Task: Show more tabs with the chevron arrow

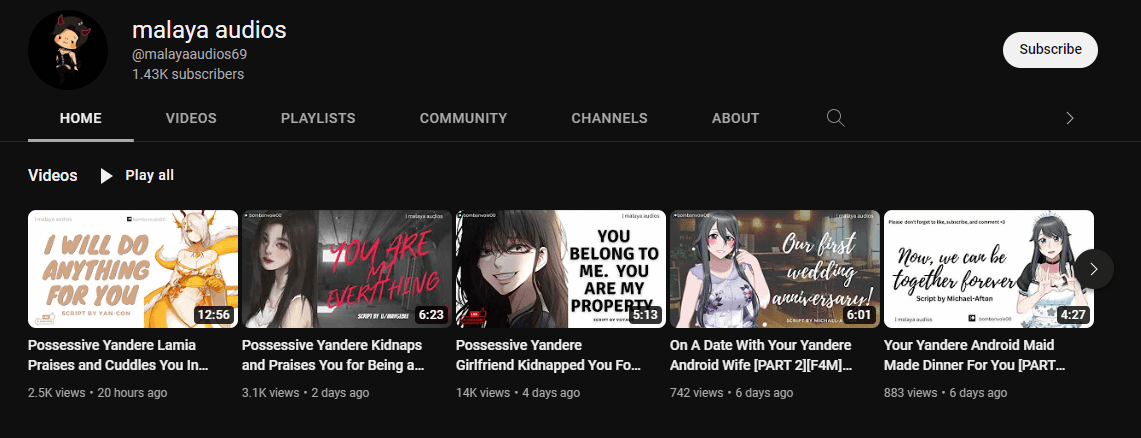Action: pos(1069,118)
